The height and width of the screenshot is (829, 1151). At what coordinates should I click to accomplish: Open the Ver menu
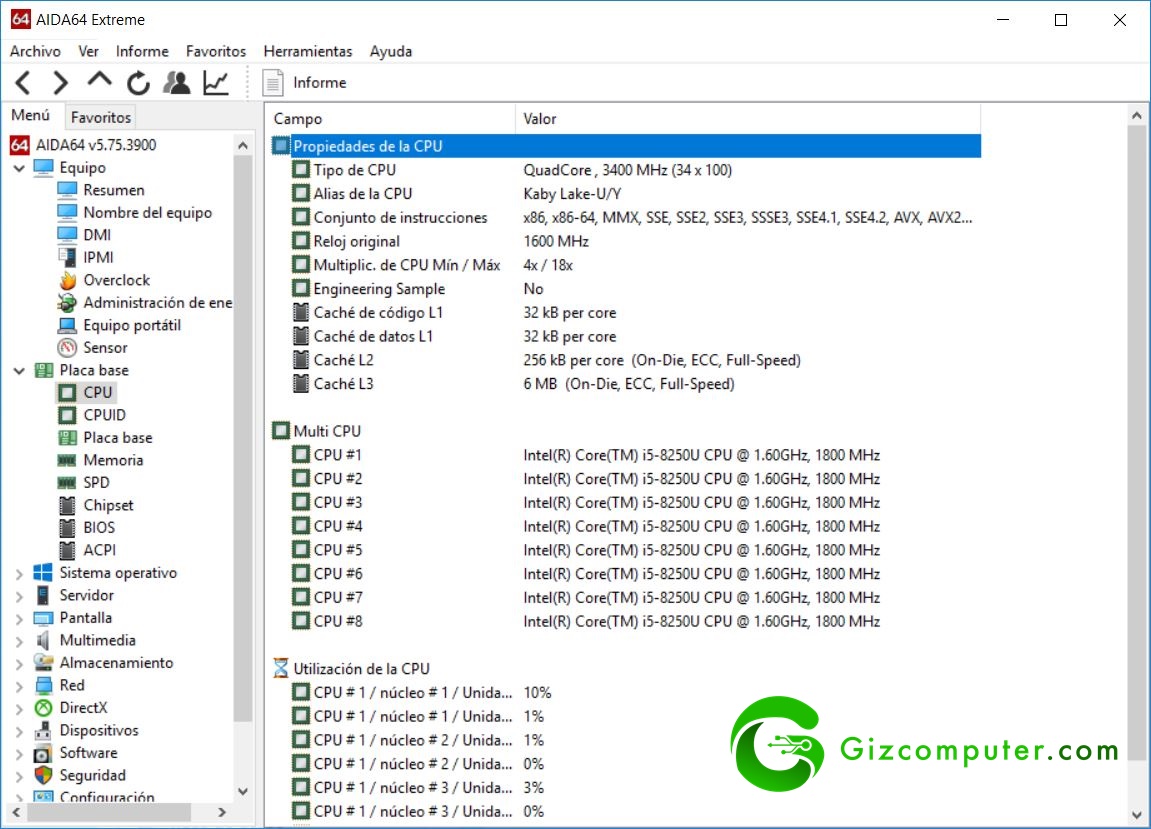coord(88,51)
